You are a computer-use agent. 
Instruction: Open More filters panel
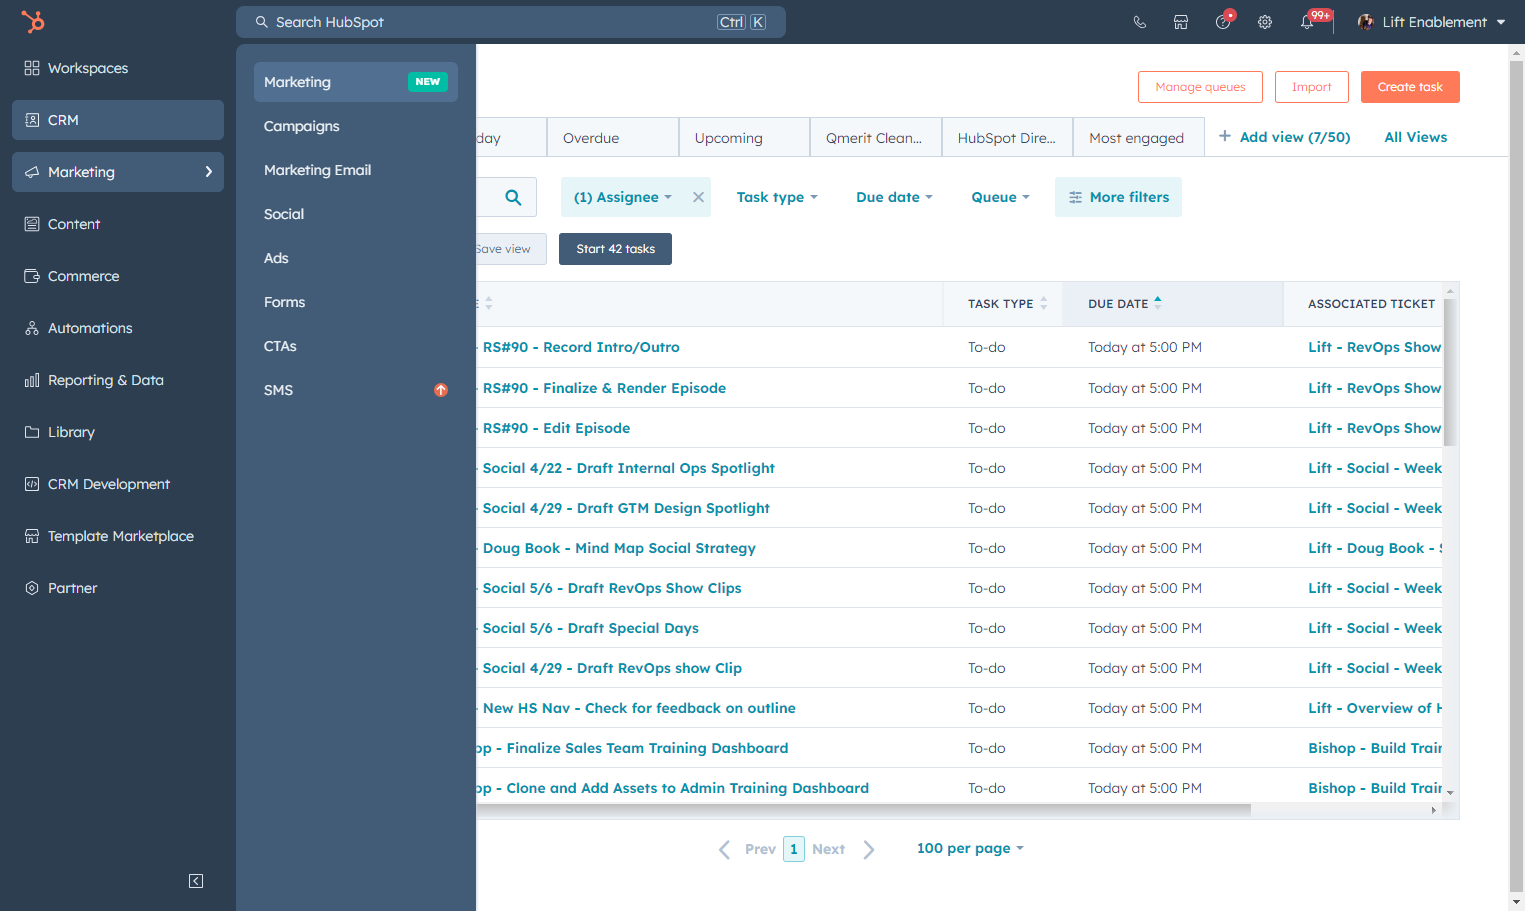click(1118, 197)
